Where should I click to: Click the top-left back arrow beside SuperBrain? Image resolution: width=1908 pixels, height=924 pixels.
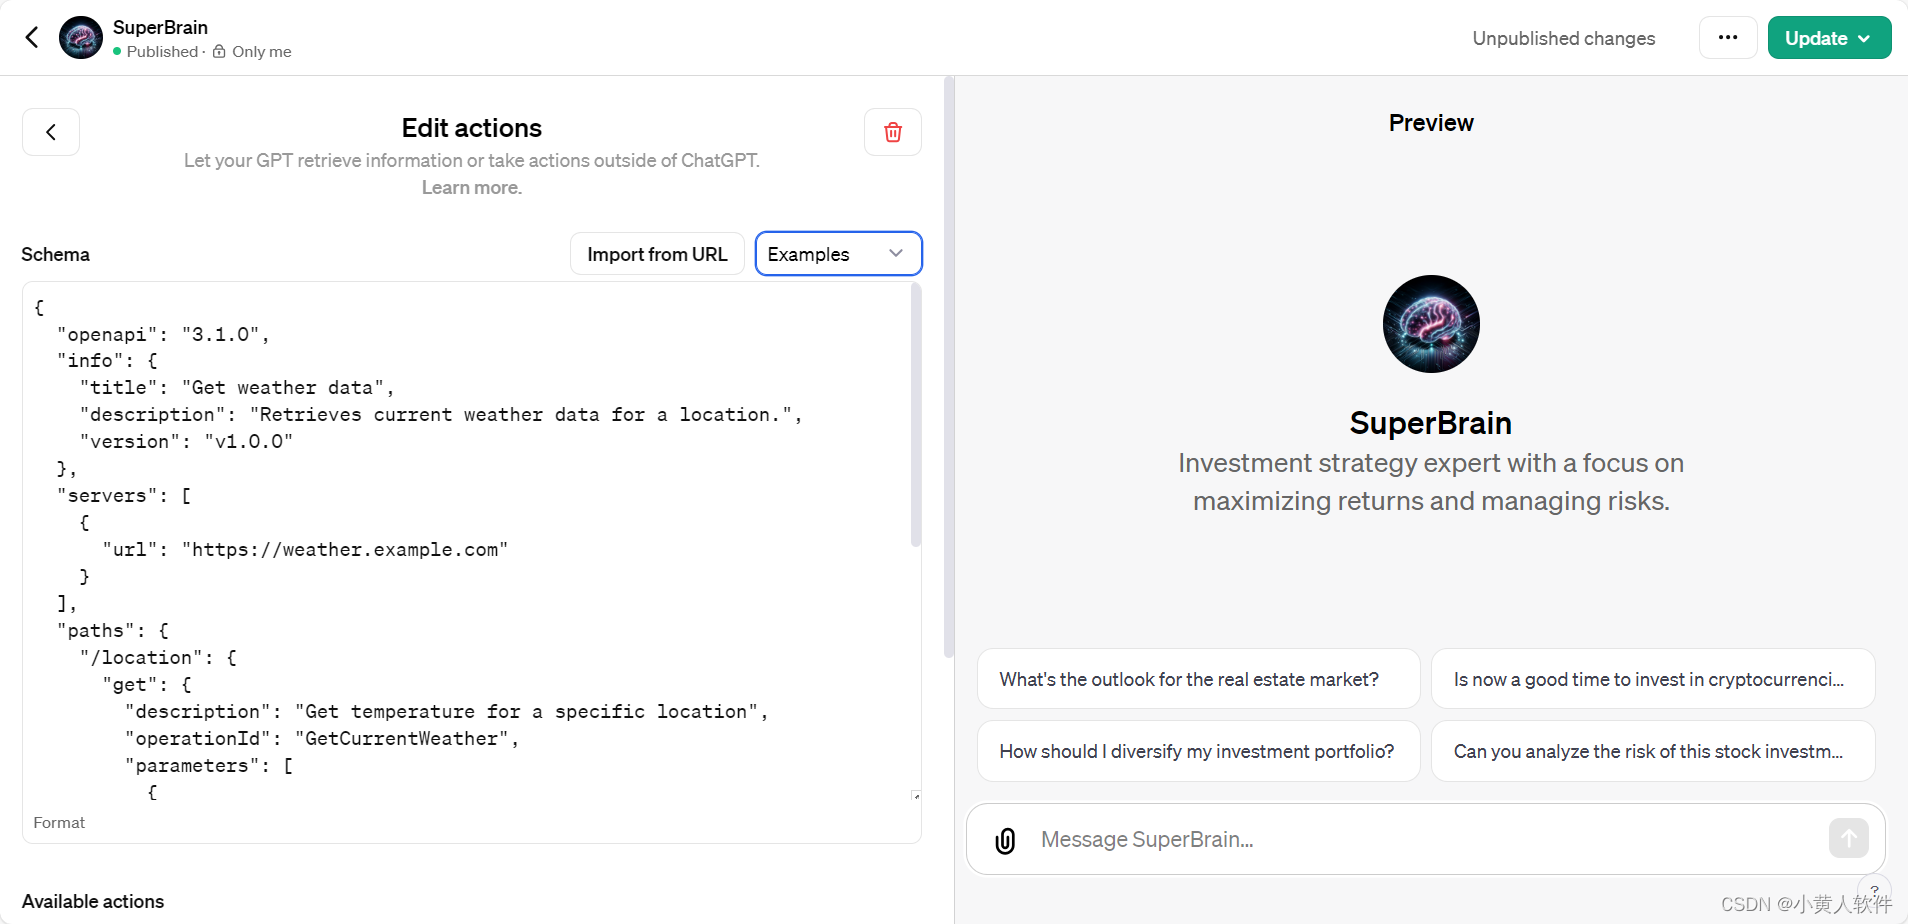[x=32, y=38]
